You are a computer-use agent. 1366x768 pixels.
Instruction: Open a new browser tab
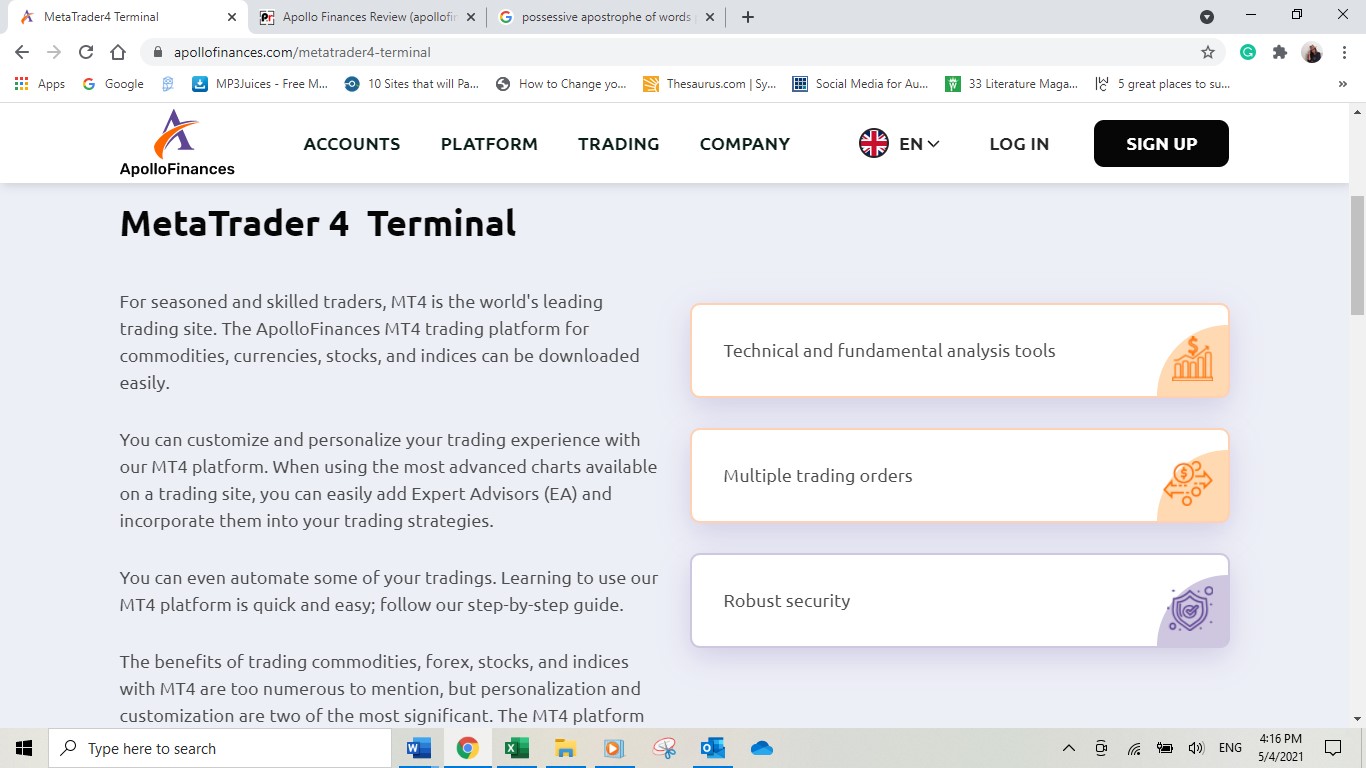(x=748, y=17)
